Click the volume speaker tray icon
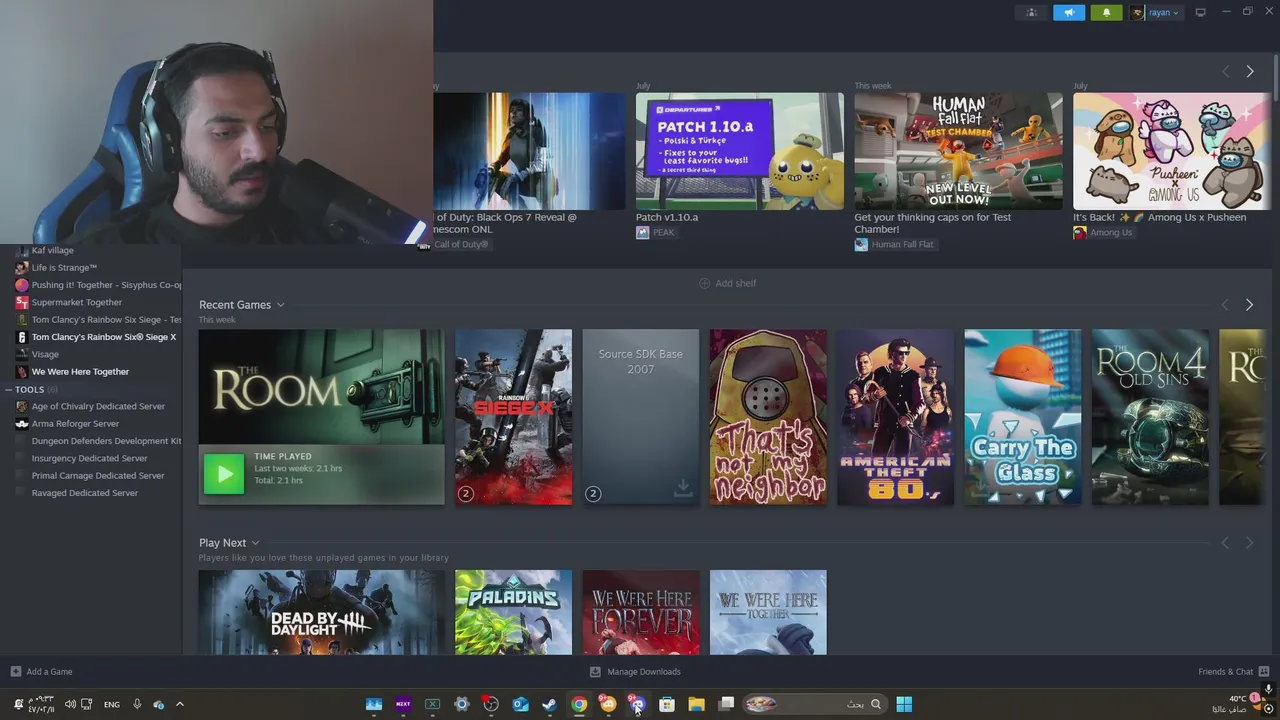 pos(70,704)
